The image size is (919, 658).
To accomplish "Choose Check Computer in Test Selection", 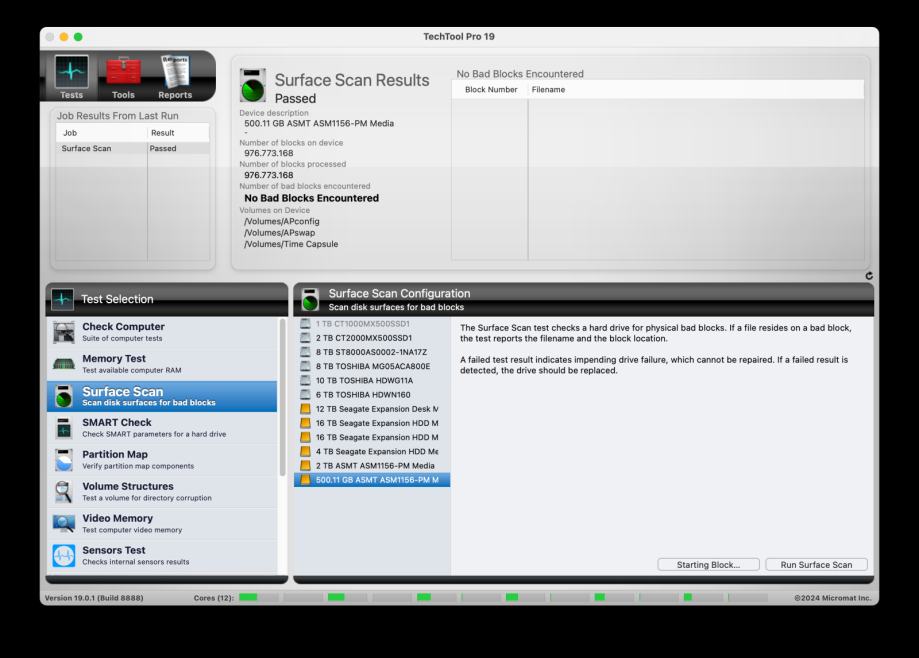I will click(162, 332).
